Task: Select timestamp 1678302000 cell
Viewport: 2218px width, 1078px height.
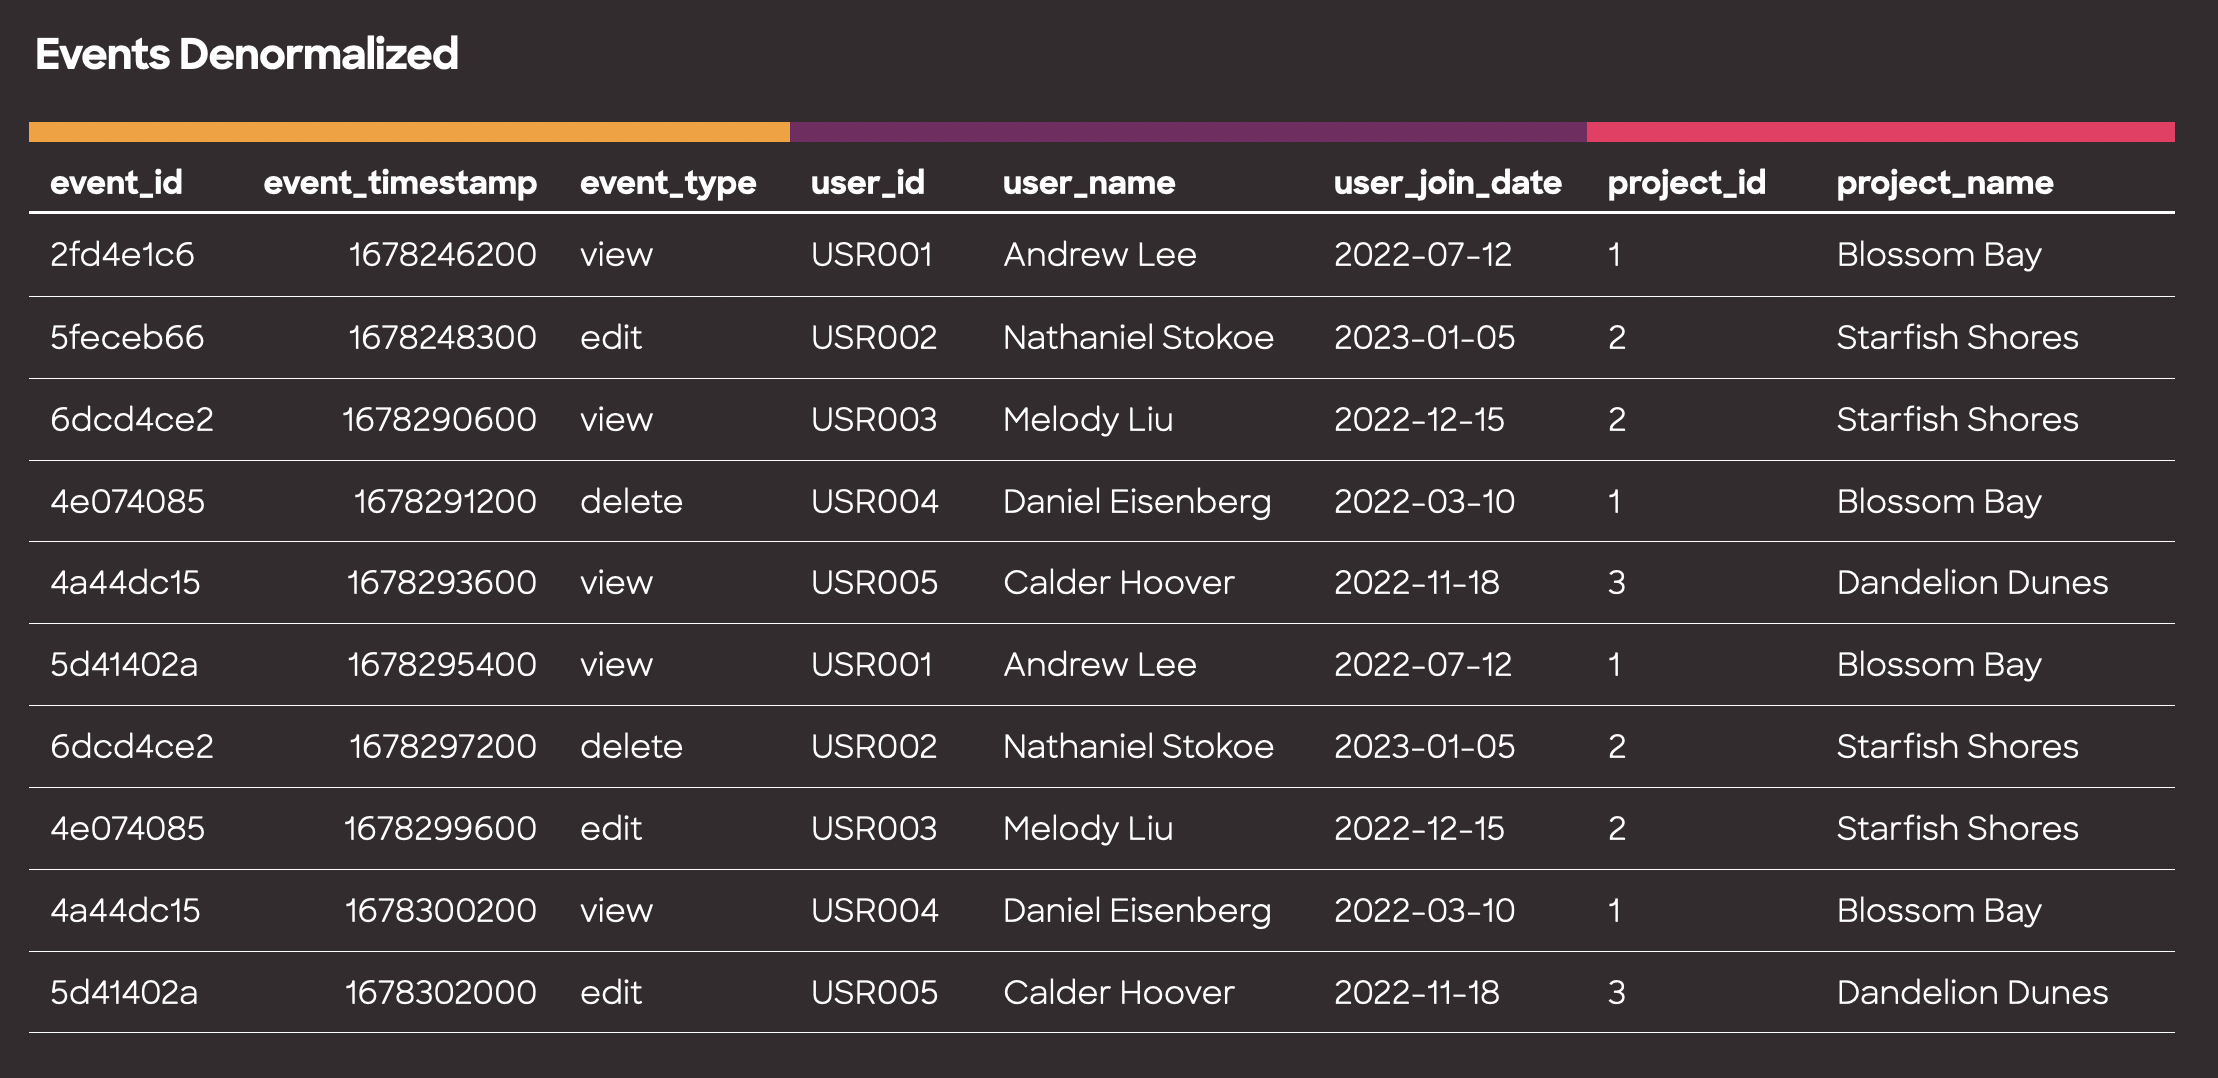Action: [x=441, y=993]
